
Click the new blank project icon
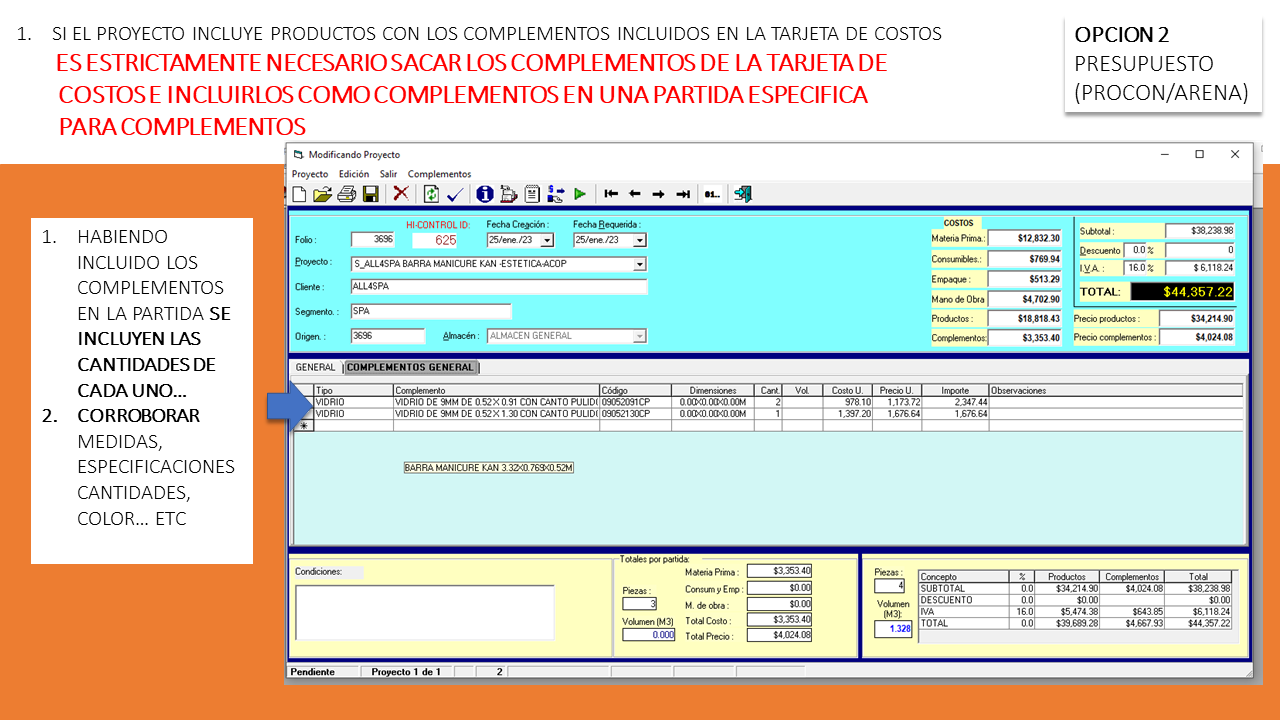pos(299,194)
